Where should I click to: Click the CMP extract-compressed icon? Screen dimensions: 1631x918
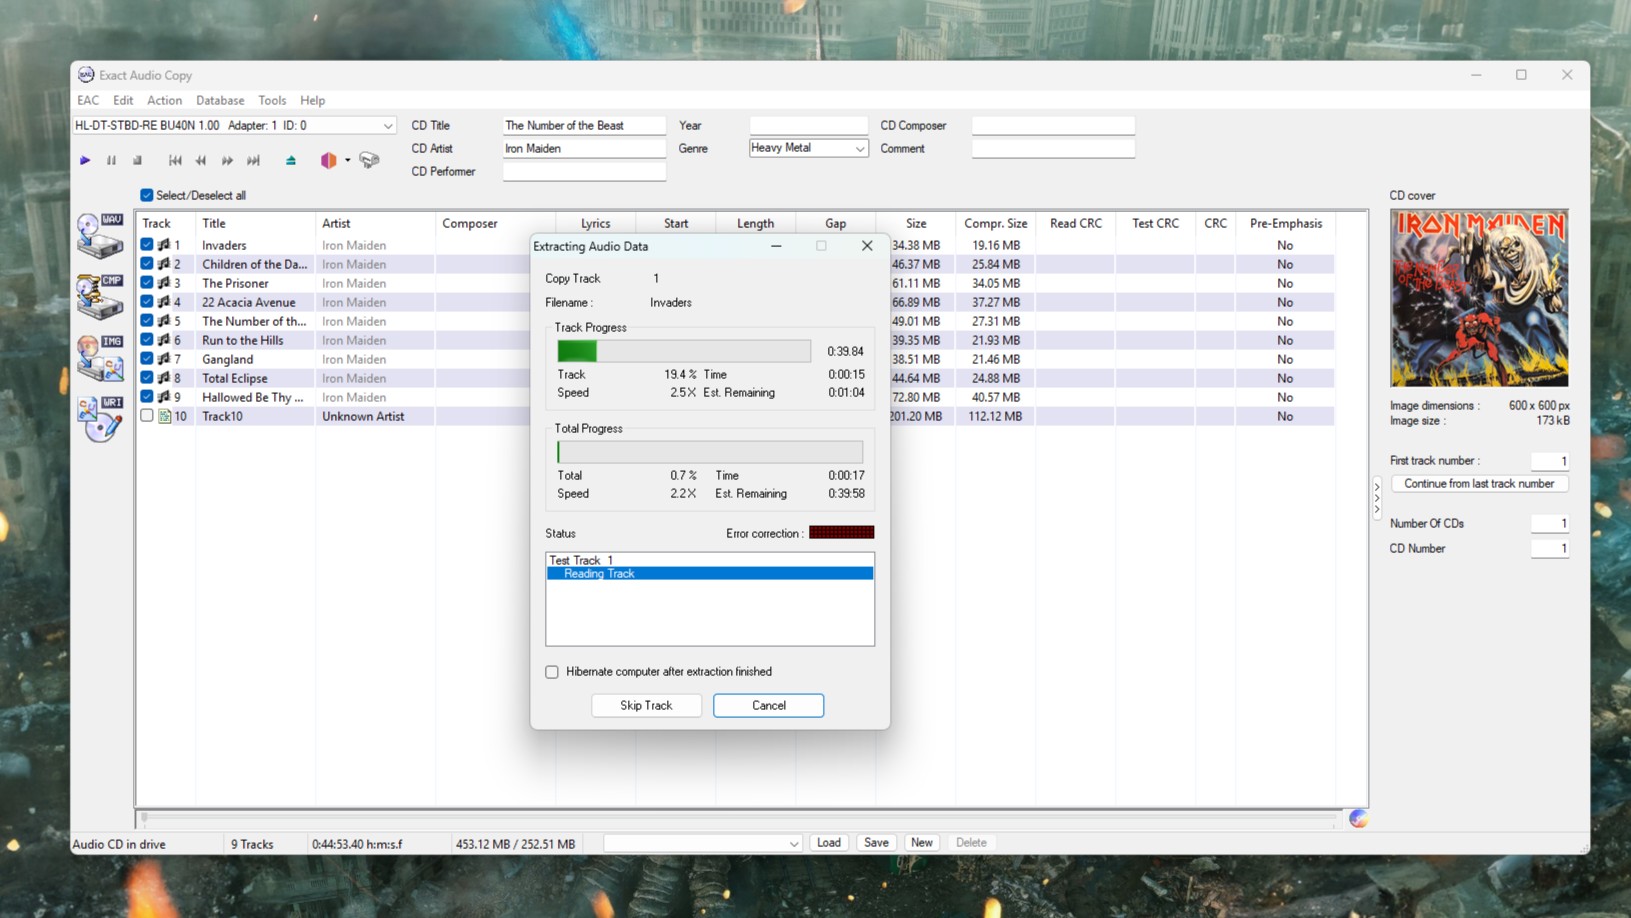[100, 296]
